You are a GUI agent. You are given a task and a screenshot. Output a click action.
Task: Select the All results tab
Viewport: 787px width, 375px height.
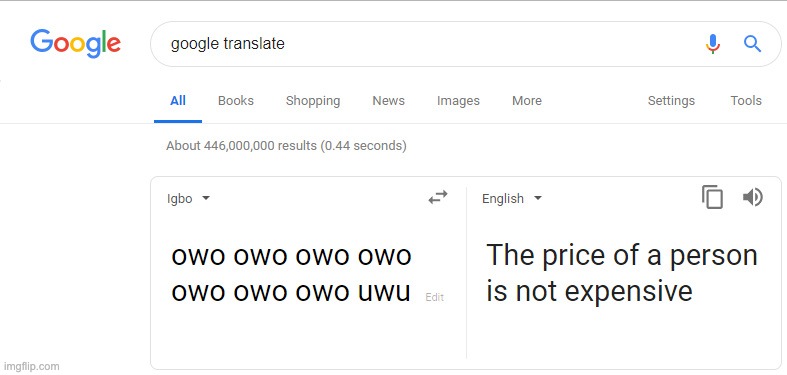pos(178,101)
